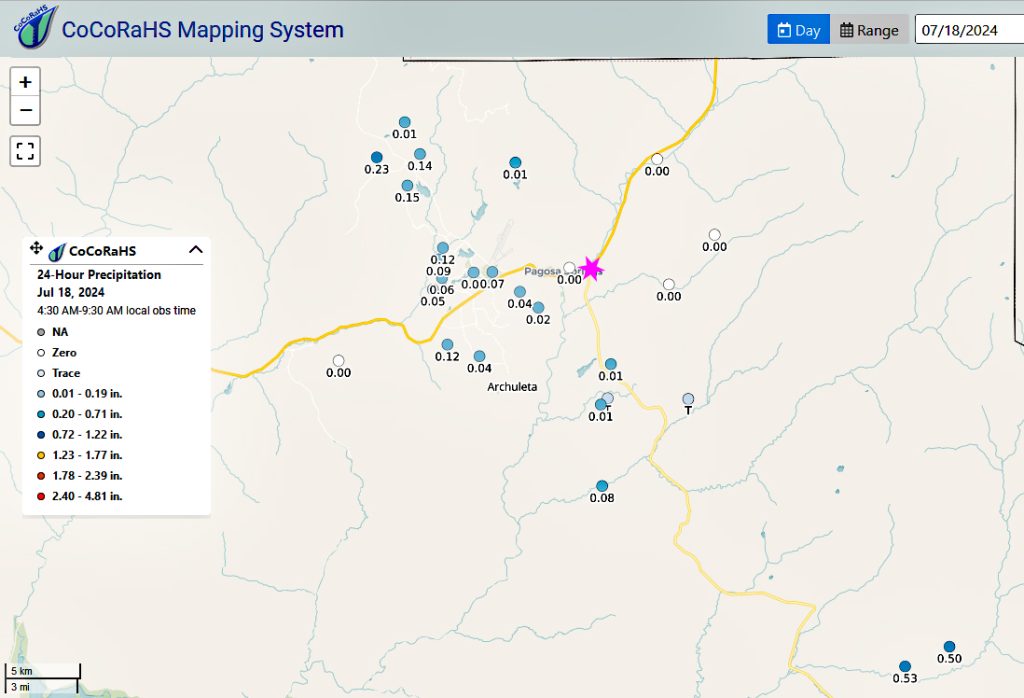
Task: Switch to Range mode
Action: coord(869,30)
